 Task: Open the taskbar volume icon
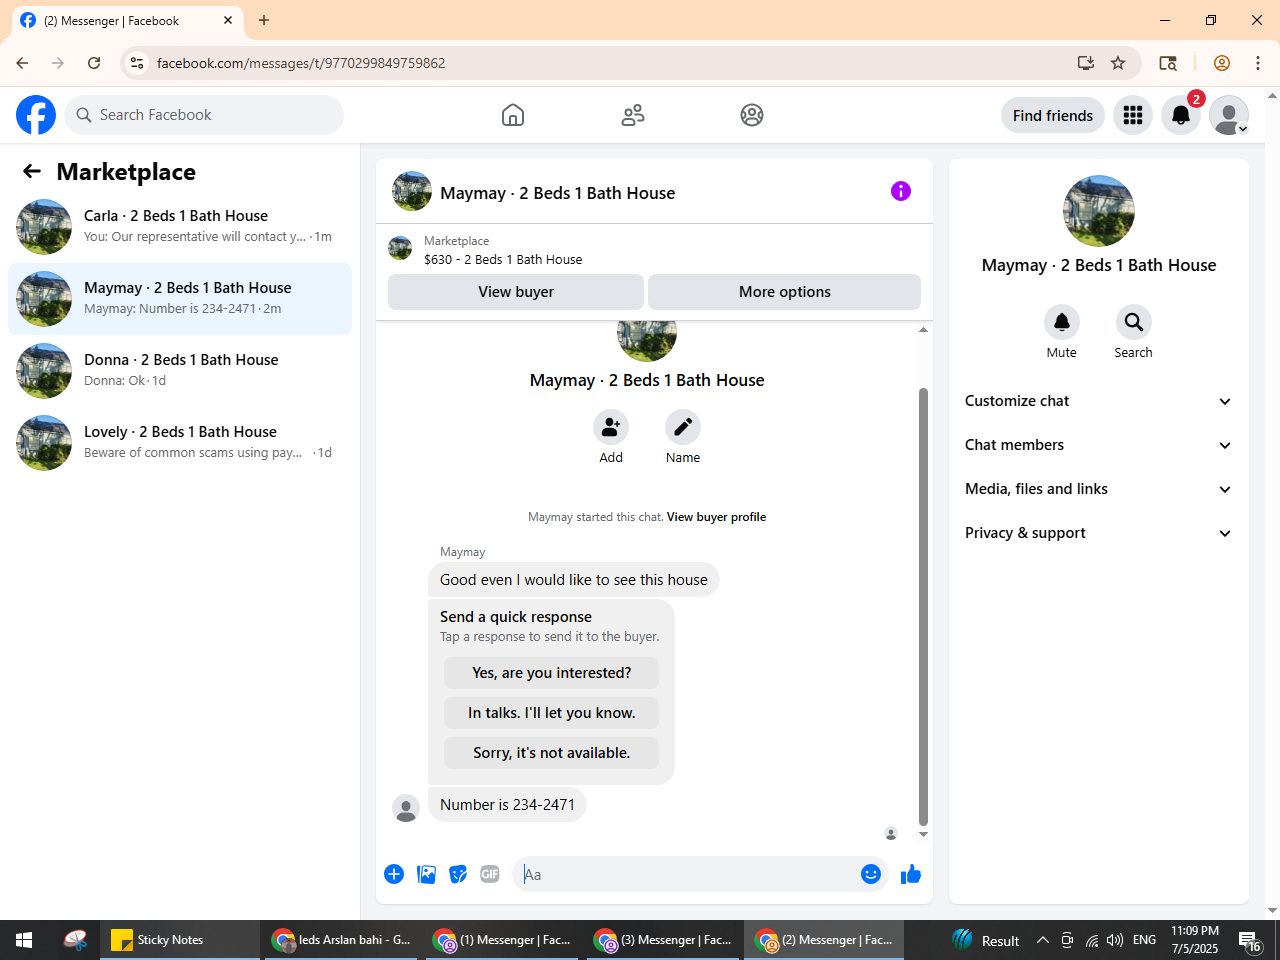click(1115, 940)
